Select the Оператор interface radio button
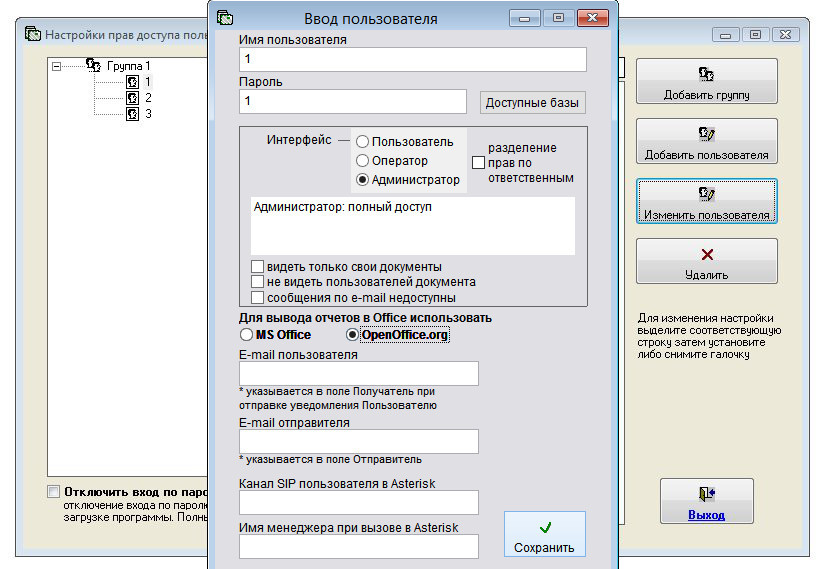Viewport: 822px width, 569px height. click(363, 161)
